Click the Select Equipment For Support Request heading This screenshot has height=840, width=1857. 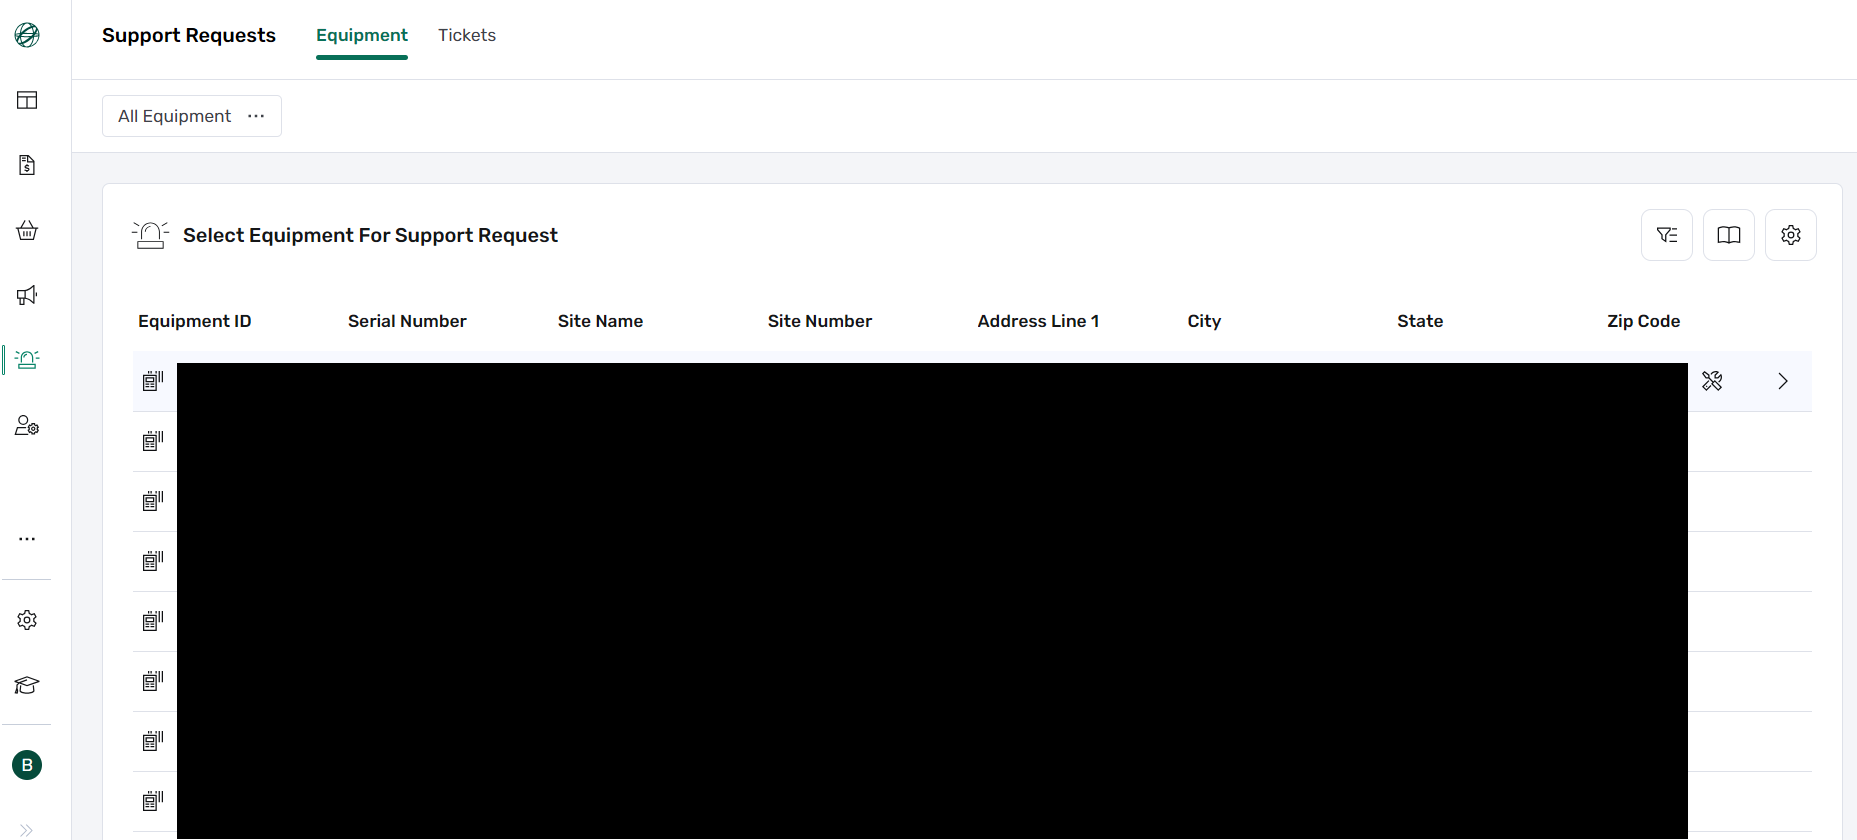click(370, 235)
